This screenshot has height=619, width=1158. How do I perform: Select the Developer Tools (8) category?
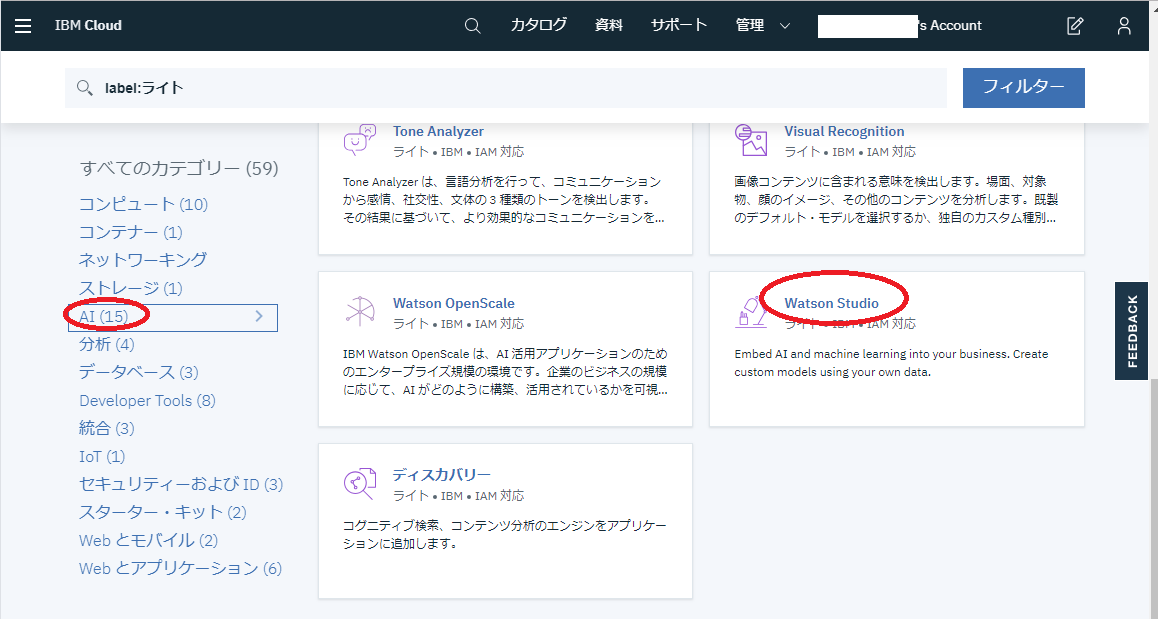147,400
